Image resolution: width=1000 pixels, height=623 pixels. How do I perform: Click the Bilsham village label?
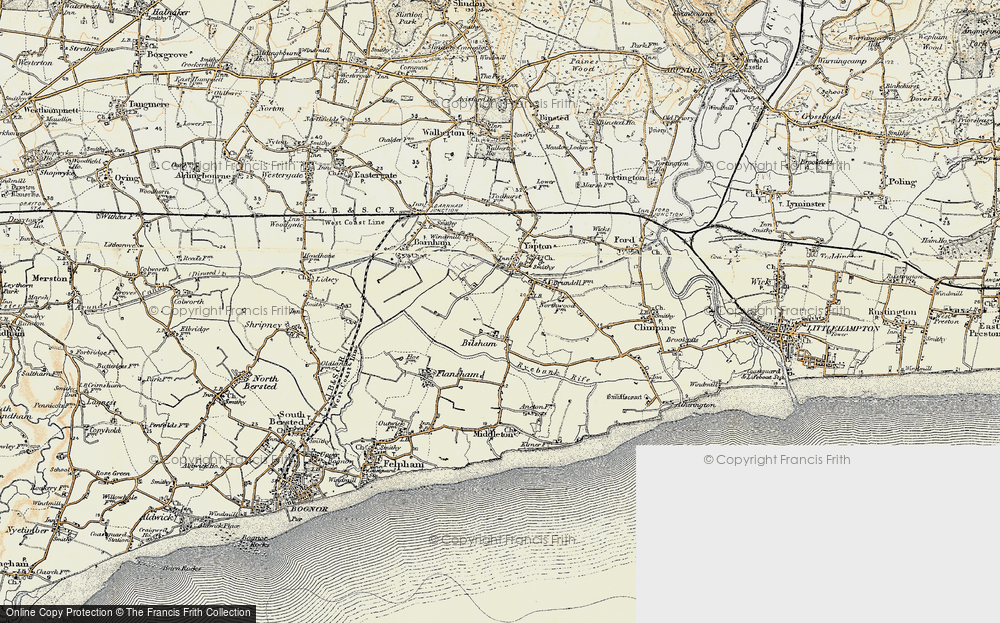pyautogui.click(x=478, y=342)
